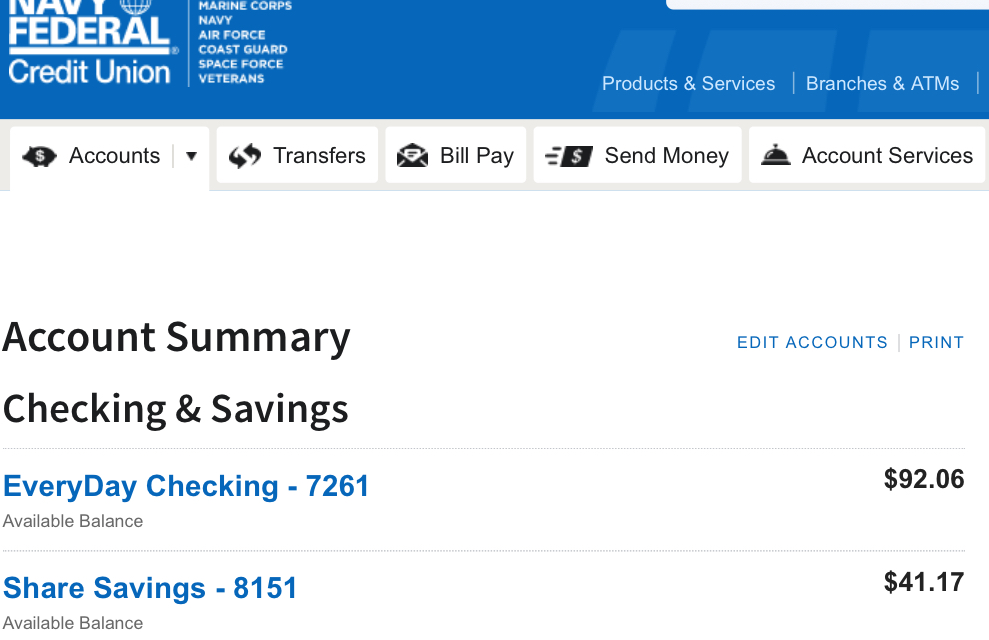Screen dimensions: 989x640
Task: Click the service bell icon
Action: pos(776,155)
